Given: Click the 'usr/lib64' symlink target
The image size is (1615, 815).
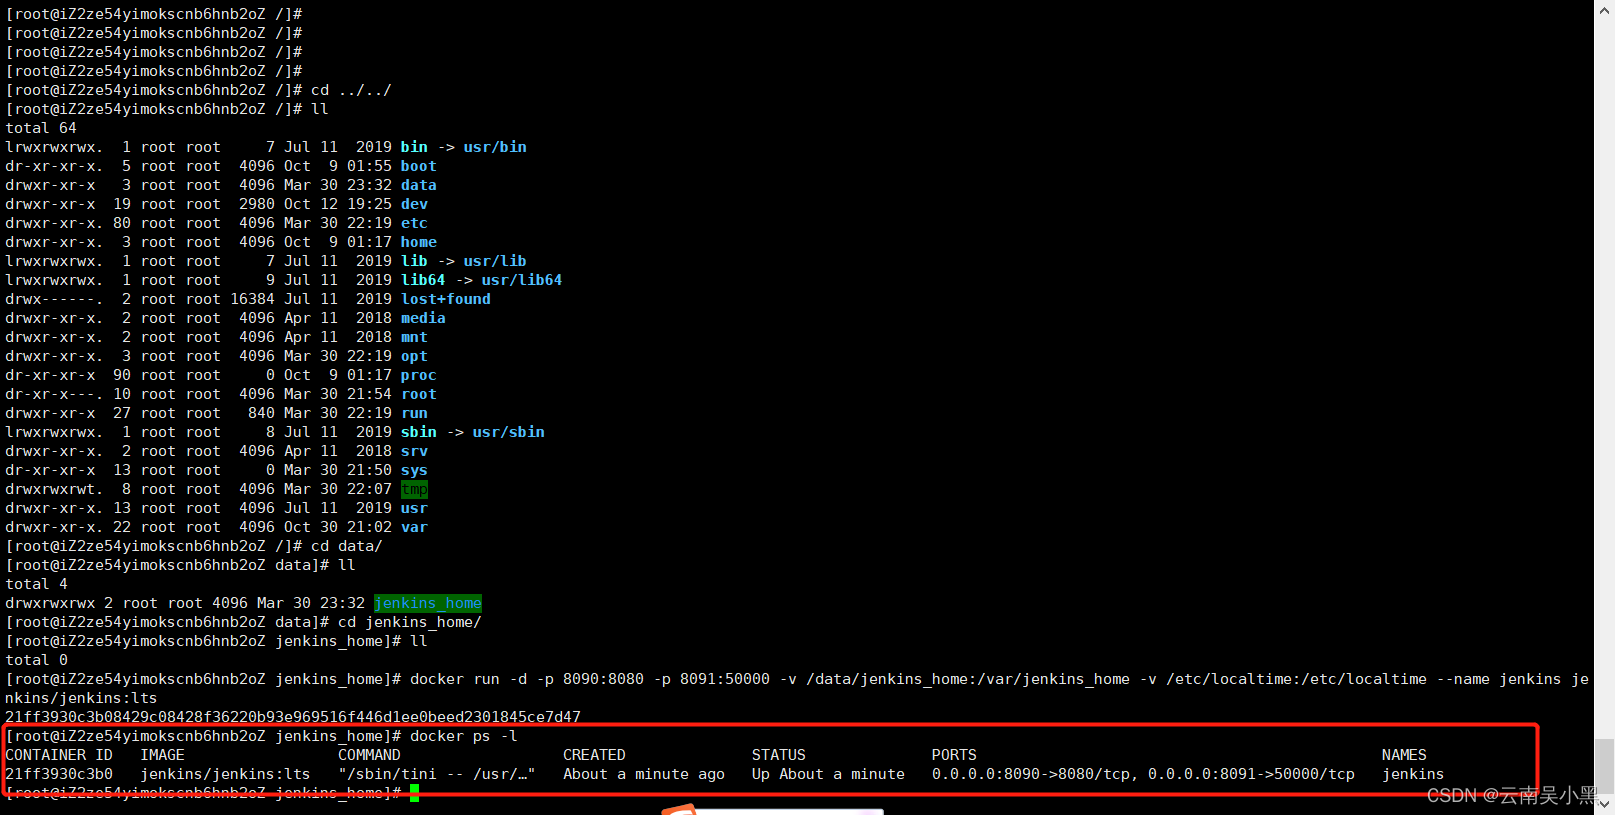Looking at the screenshot, I should pyautogui.click(x=522, y=280).
